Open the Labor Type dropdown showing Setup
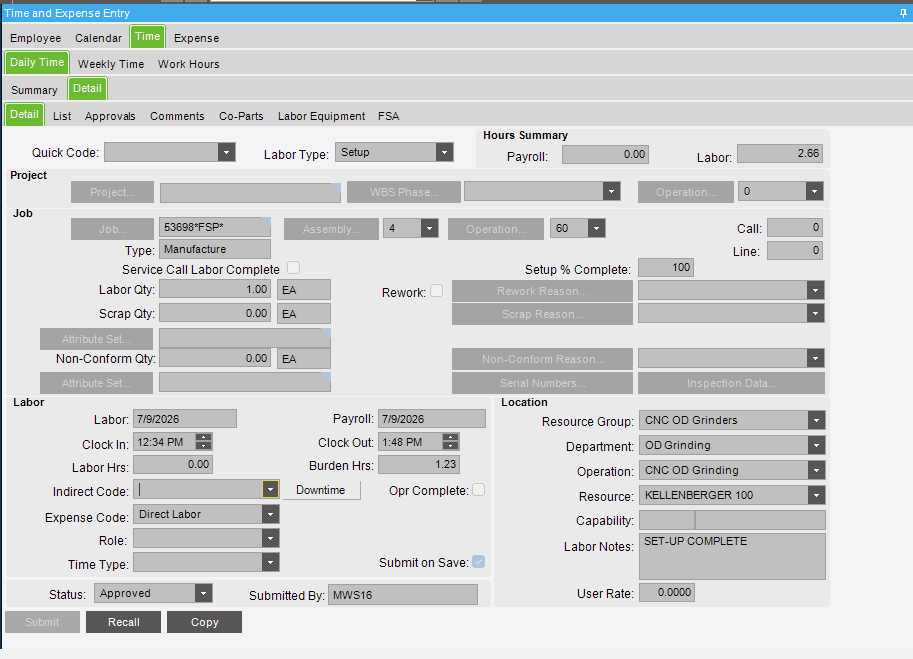This screenshot has width=913, height=659. click(444, 153)
